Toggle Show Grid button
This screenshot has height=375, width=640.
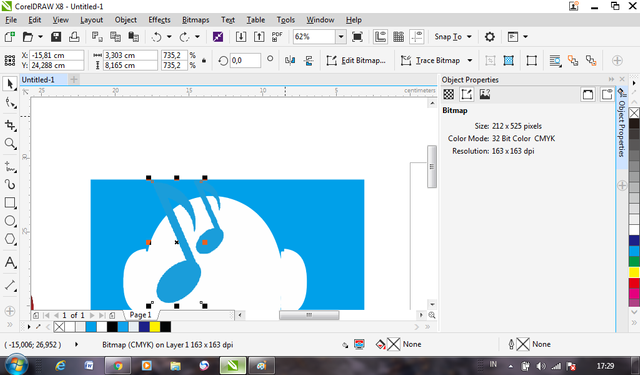click(399, 37)
